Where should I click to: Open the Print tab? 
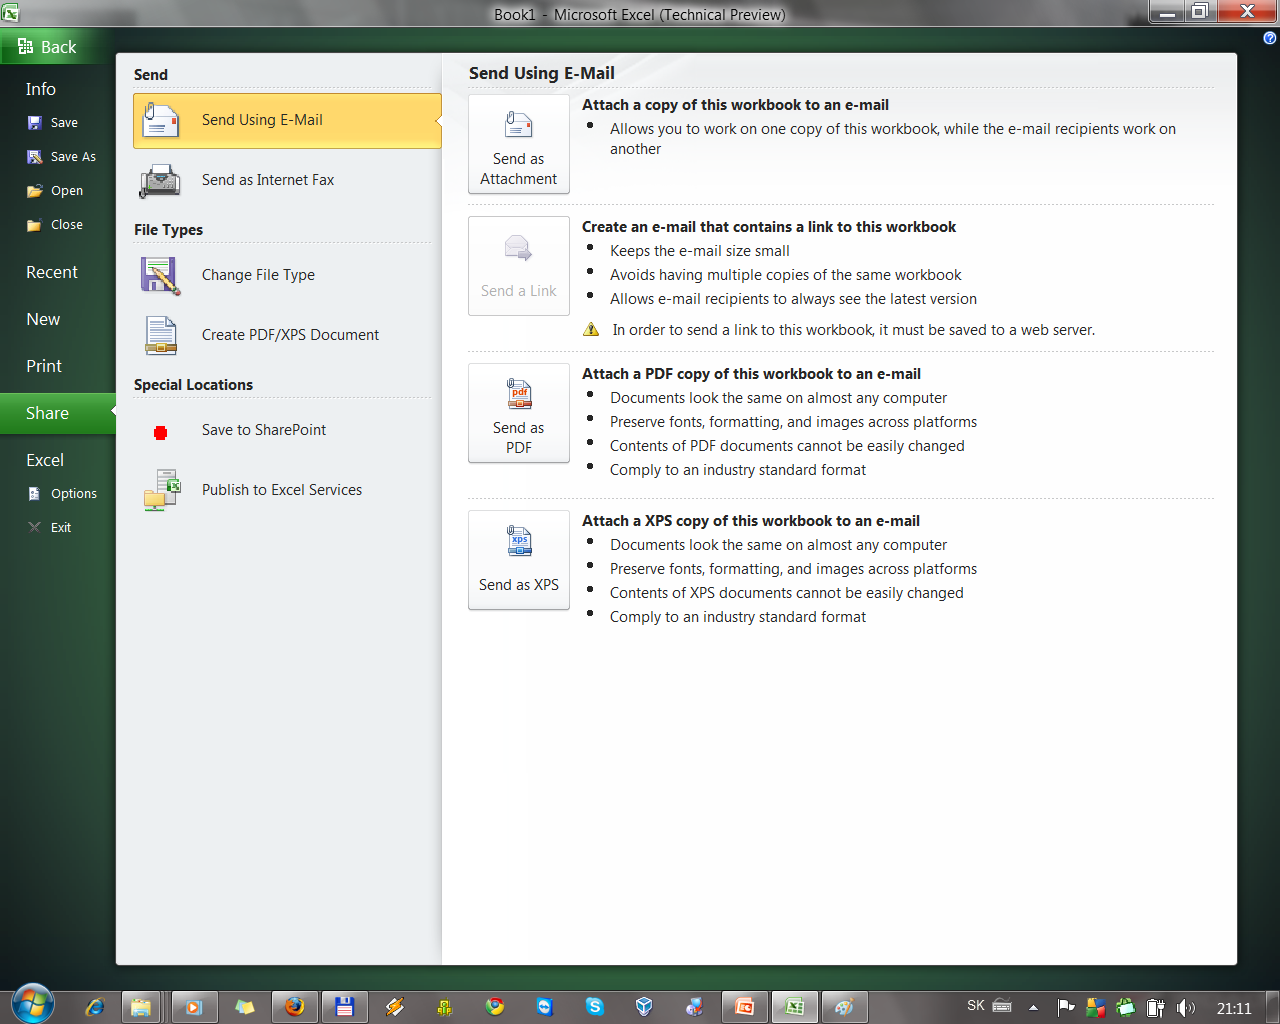44,366
